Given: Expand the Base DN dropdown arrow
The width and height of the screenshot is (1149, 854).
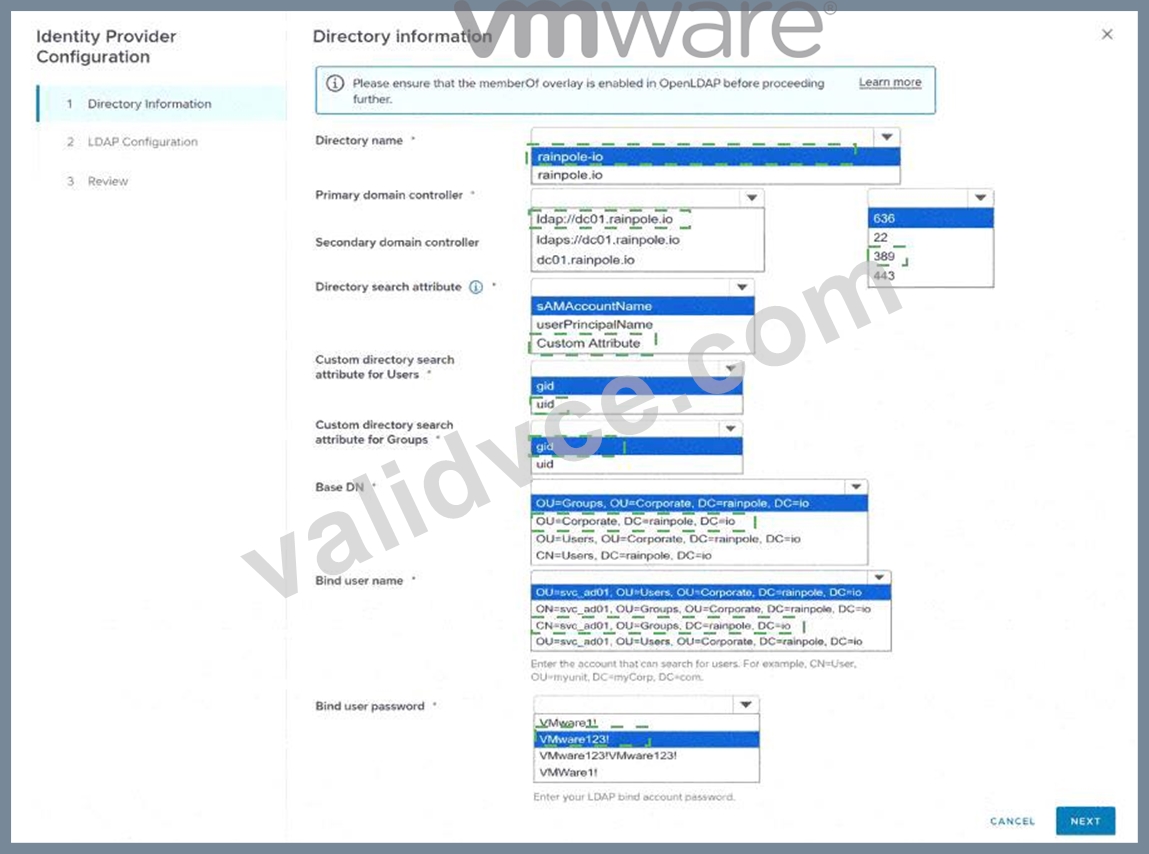Looking at the screenshot, I should [x=856, y=487].
